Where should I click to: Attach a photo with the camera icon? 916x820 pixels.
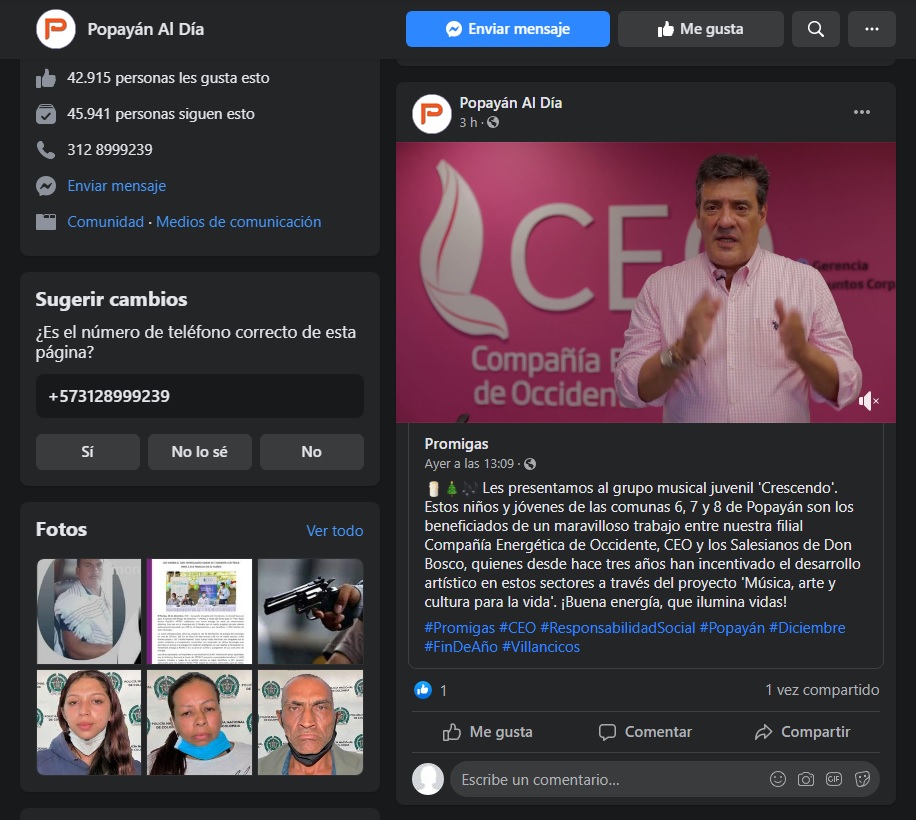click(806, 779)
